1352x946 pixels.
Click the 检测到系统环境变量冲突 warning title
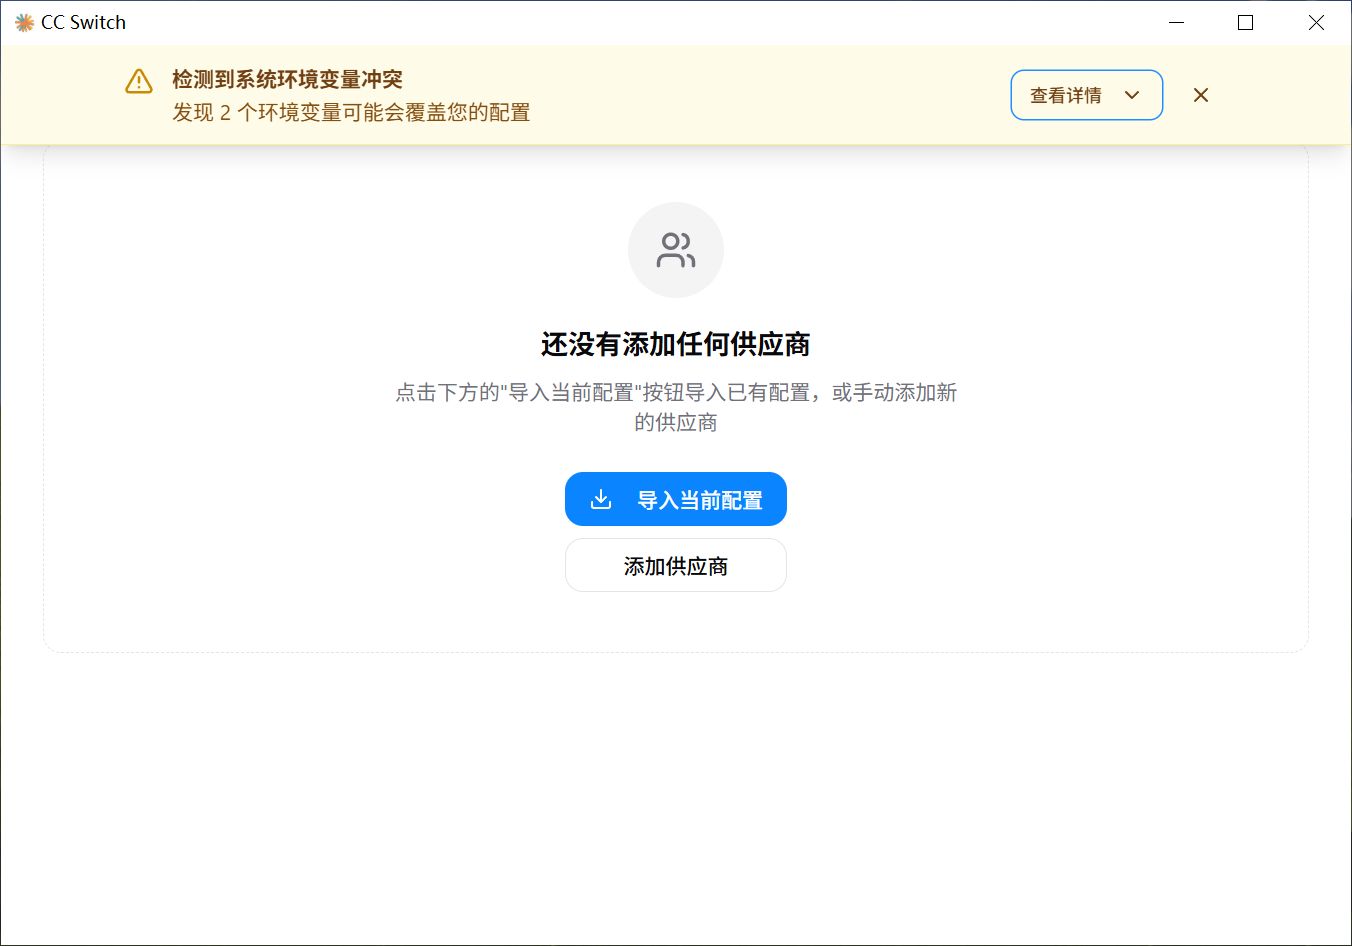(x=287, y=79)
